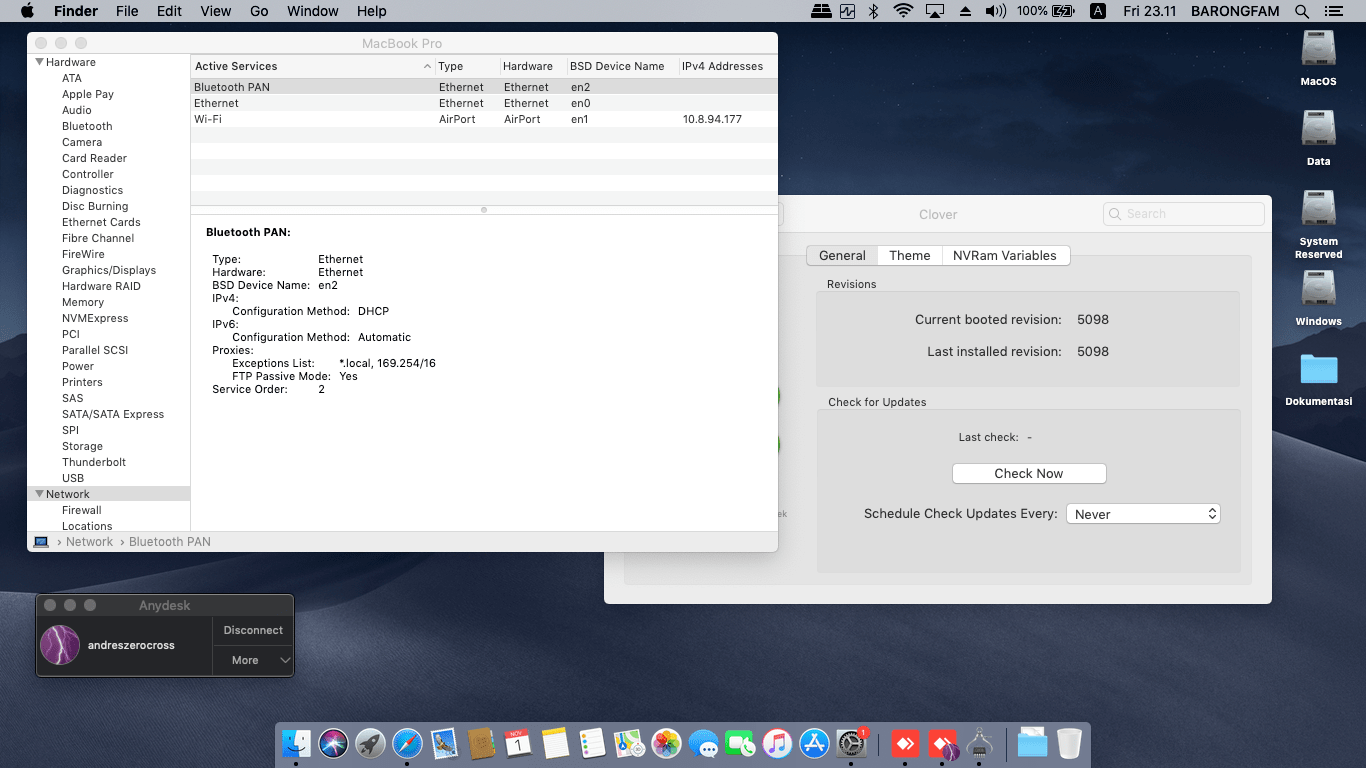
Task: Launch Siri from the dock
Action: point(333,743)
